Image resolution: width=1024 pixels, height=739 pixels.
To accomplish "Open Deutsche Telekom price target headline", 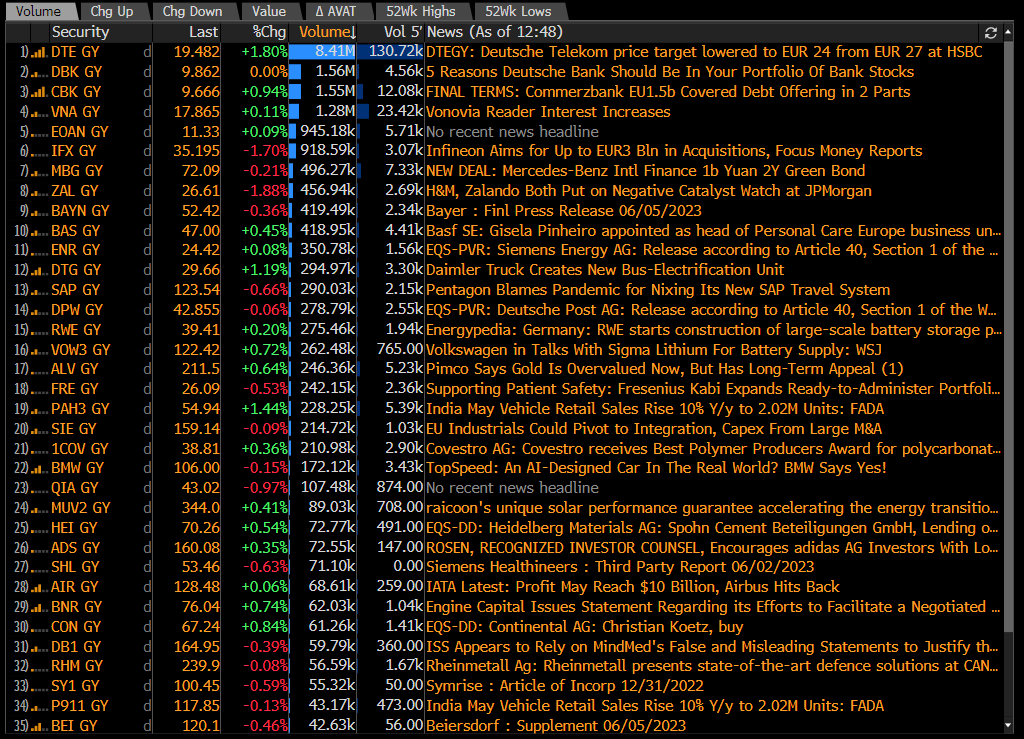I will tap(704, 52).
